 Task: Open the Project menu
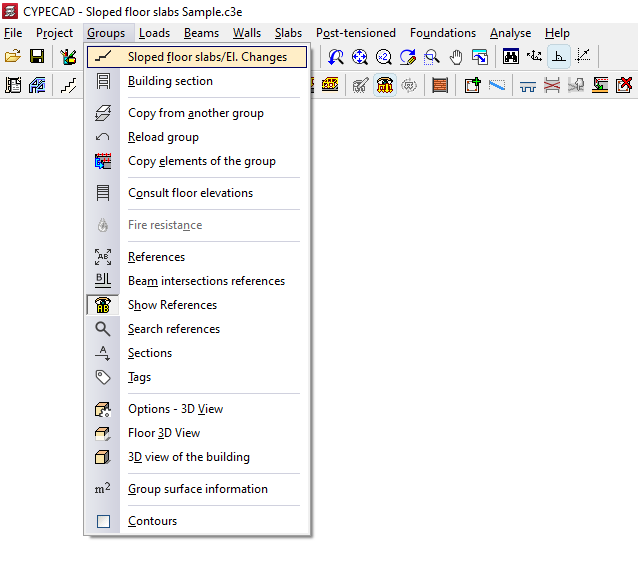[x=54, y=33]
